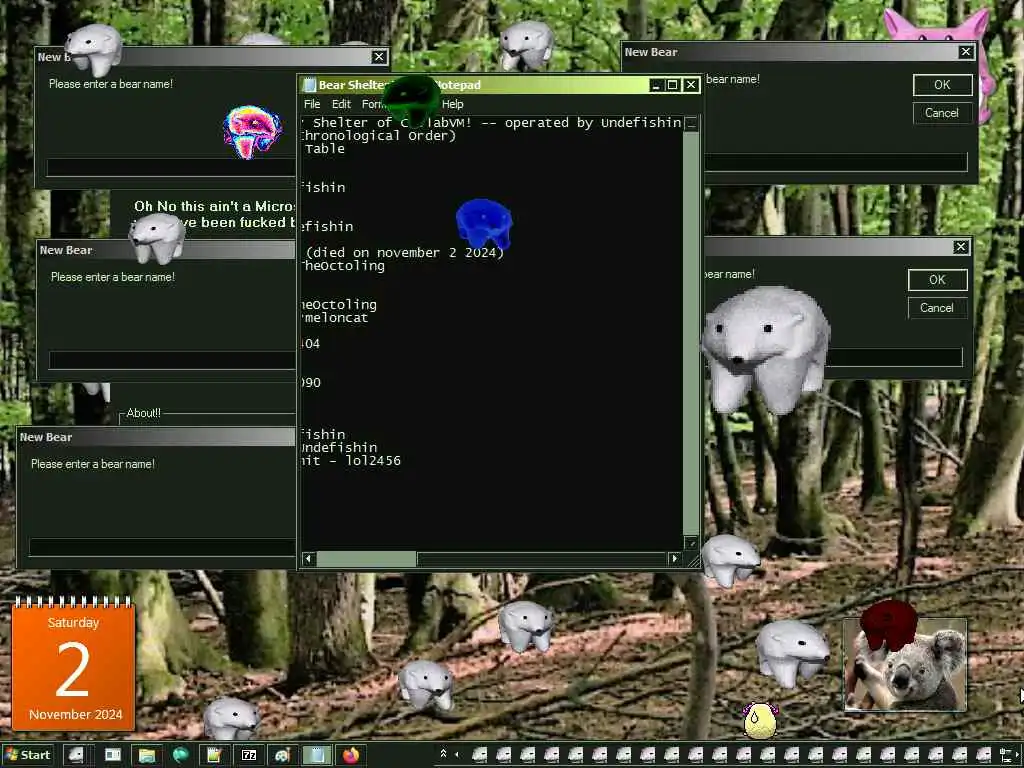Viewport: 1024px width, 768px height.
Task: Click the left arrow to show hidden tray icons
Action: pyautogui.click(x=457, y=754)
